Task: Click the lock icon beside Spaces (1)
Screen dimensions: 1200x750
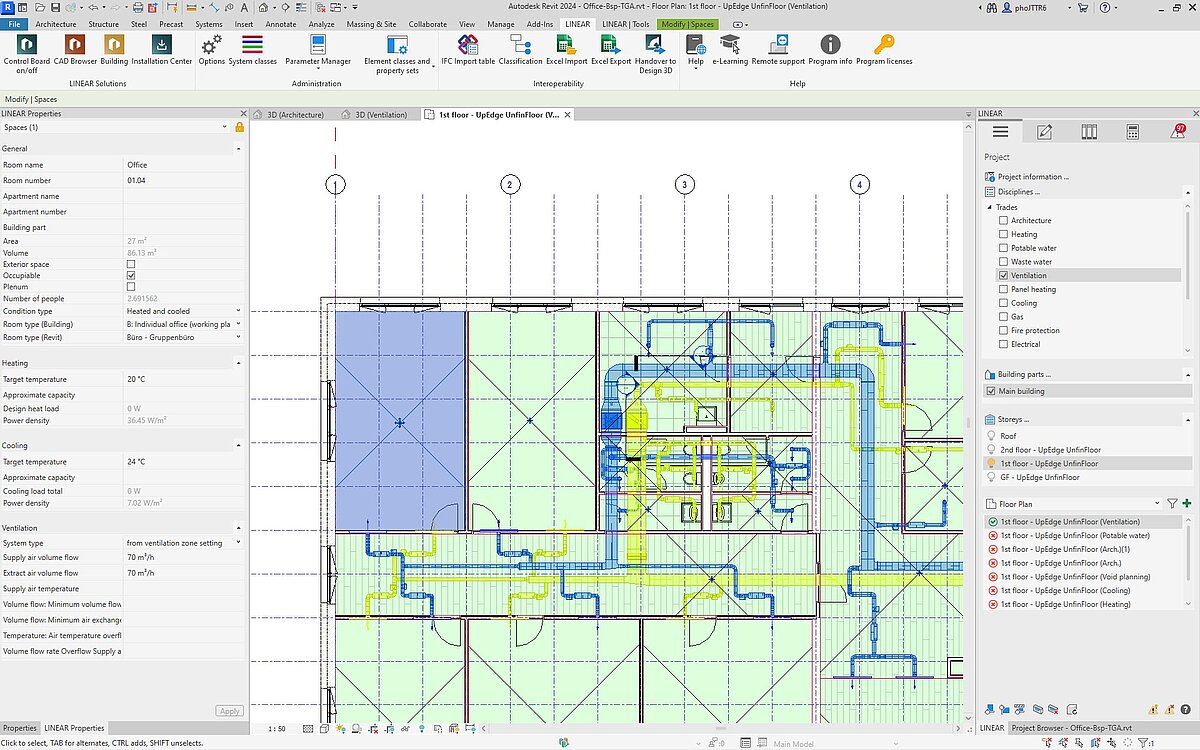Action: point(239,127)
